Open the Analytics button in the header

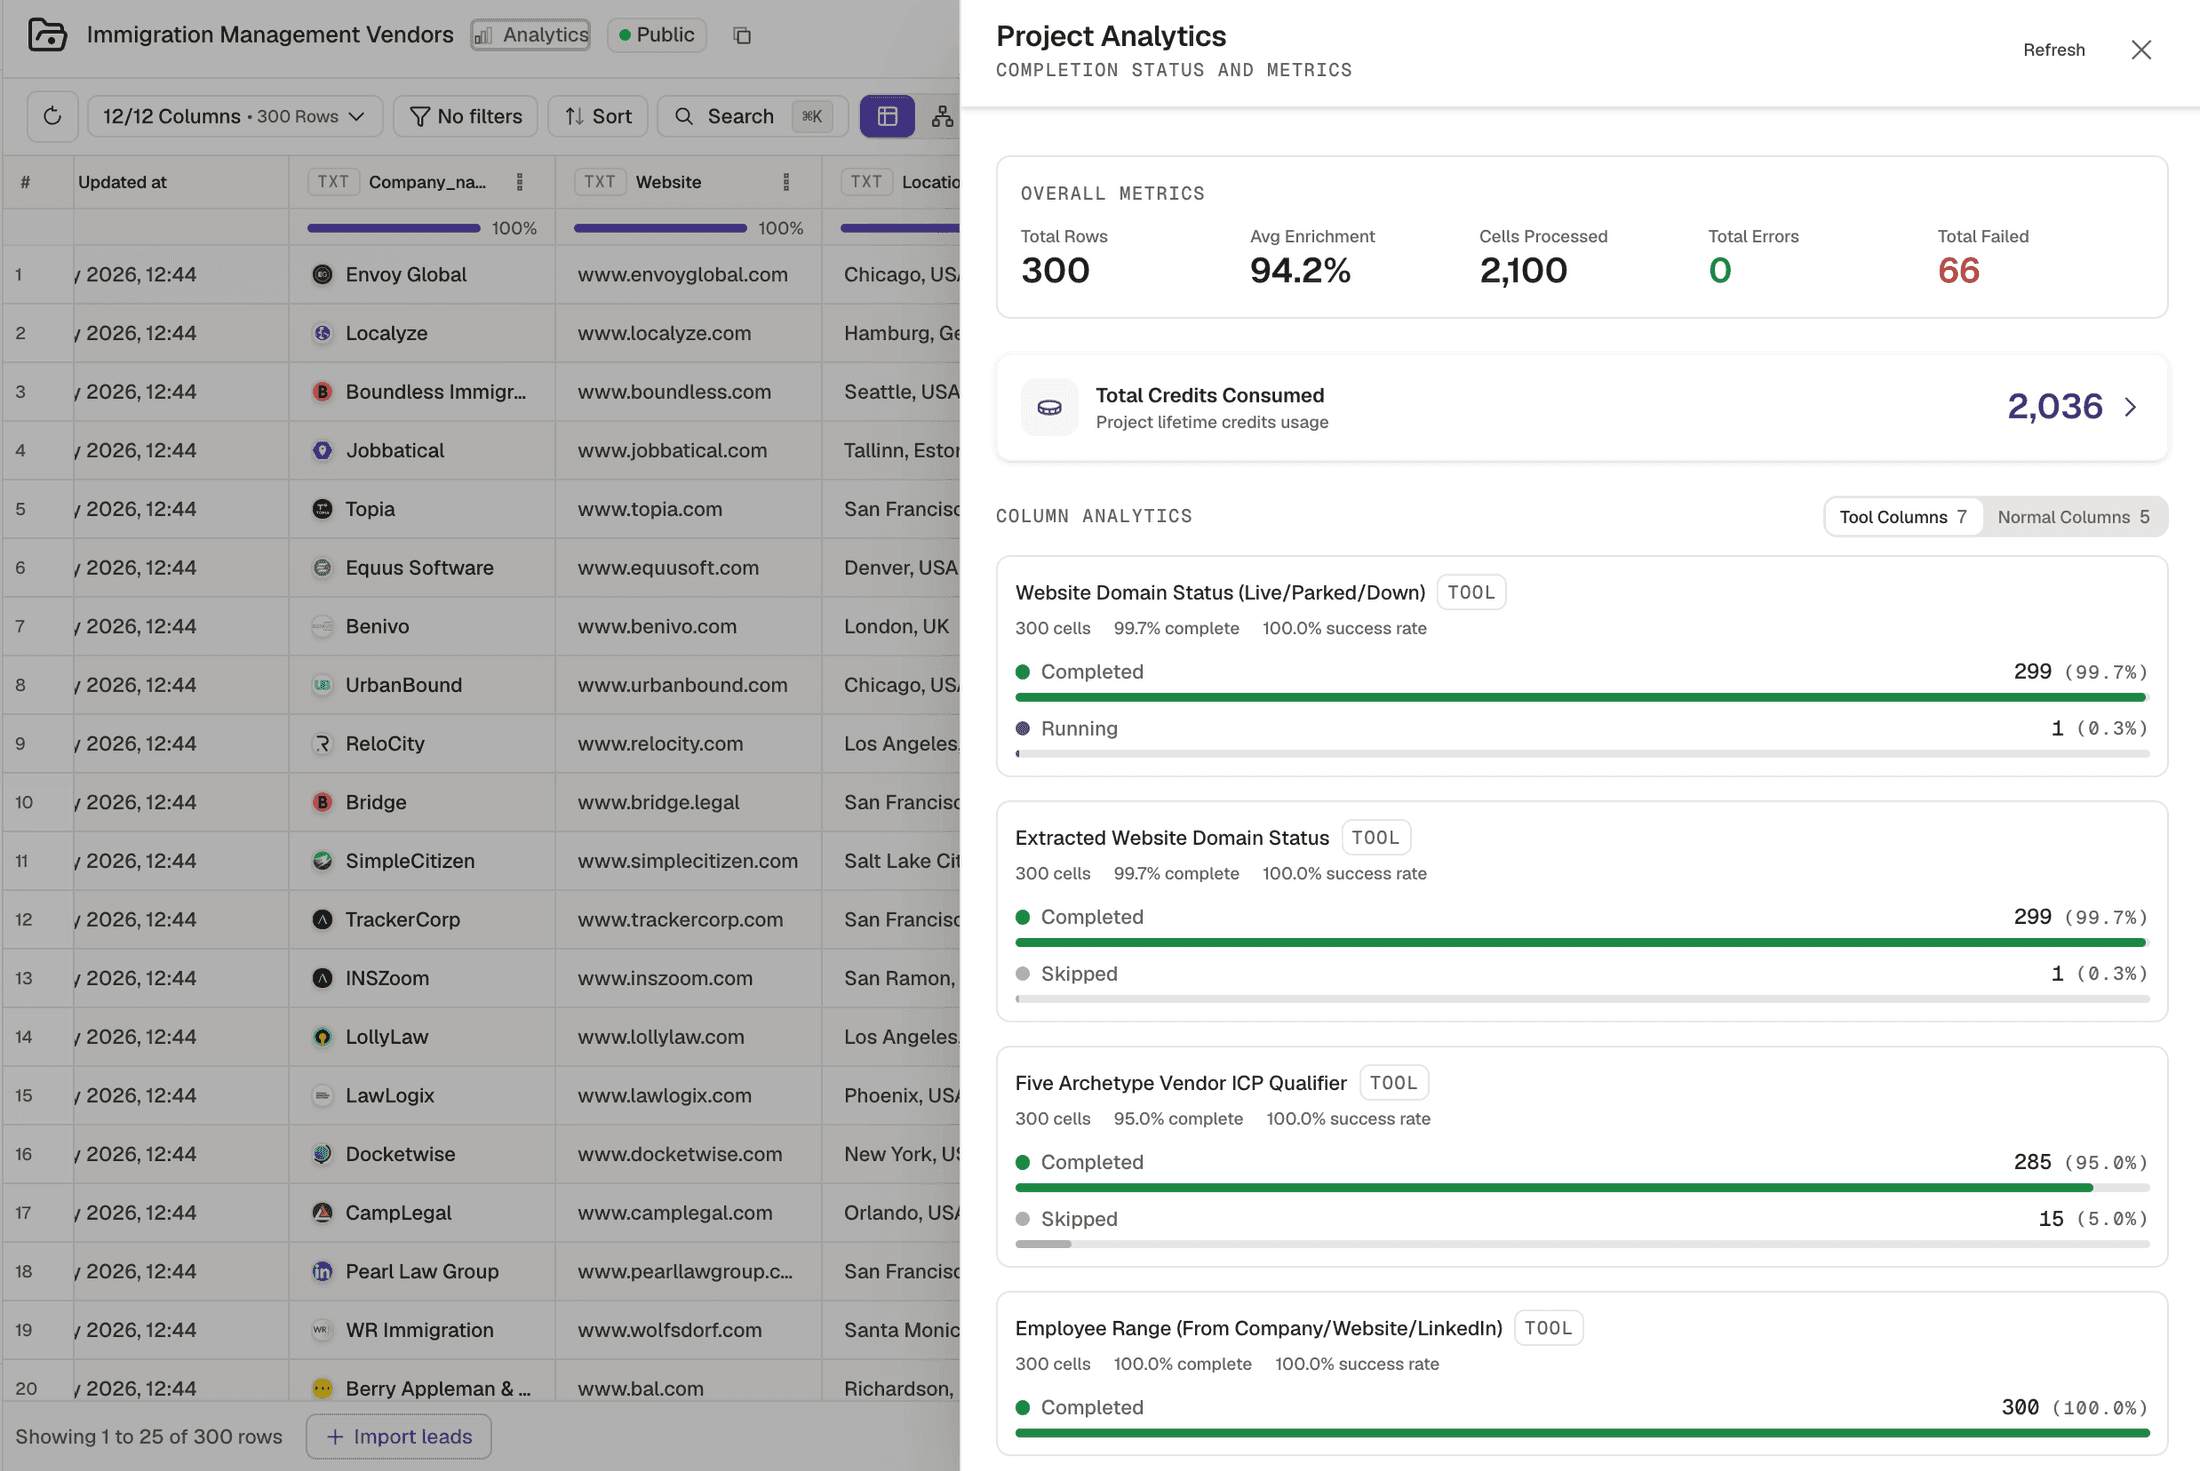tap(531, 35)
